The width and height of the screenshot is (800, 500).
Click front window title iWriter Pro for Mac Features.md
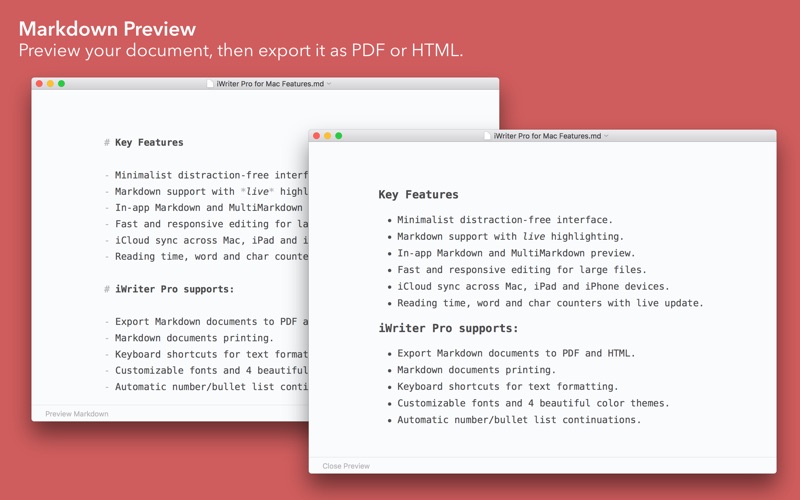[547, 136]
